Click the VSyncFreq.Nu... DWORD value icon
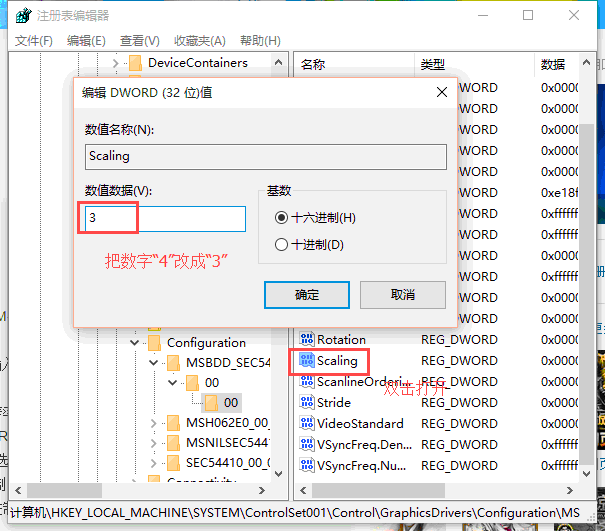 click(x=307, y=465)
